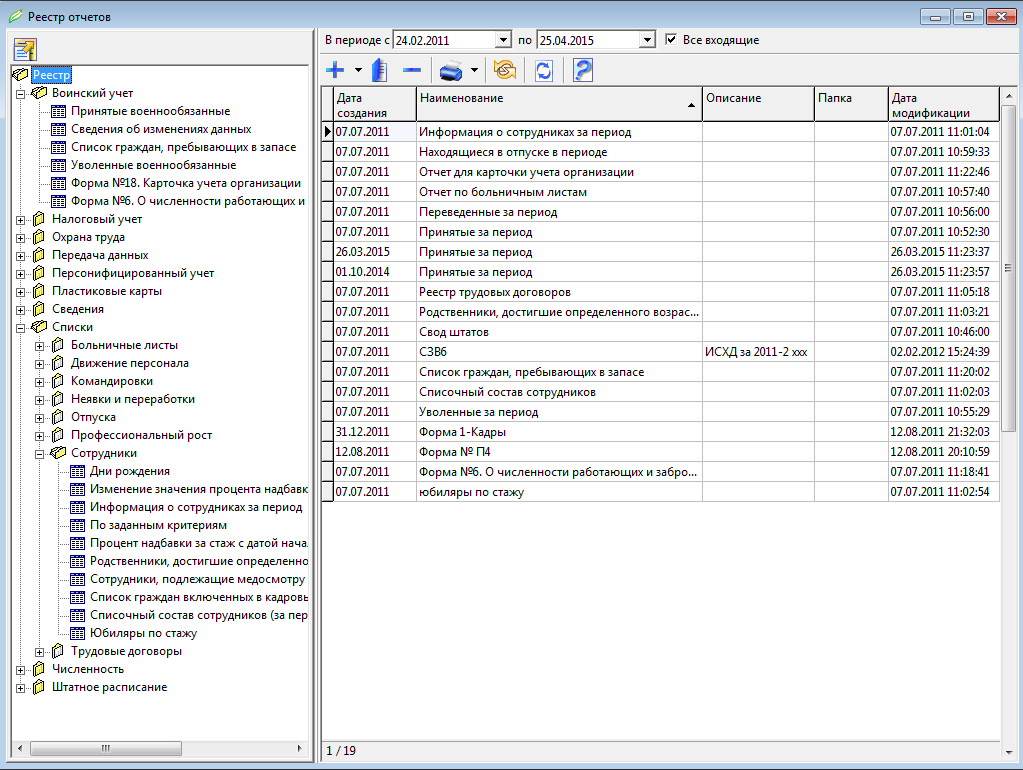The height and width of the screenshot is (770, 1023).
Task: Sort by 'Дата создания' column header
Action: point(375,104)
